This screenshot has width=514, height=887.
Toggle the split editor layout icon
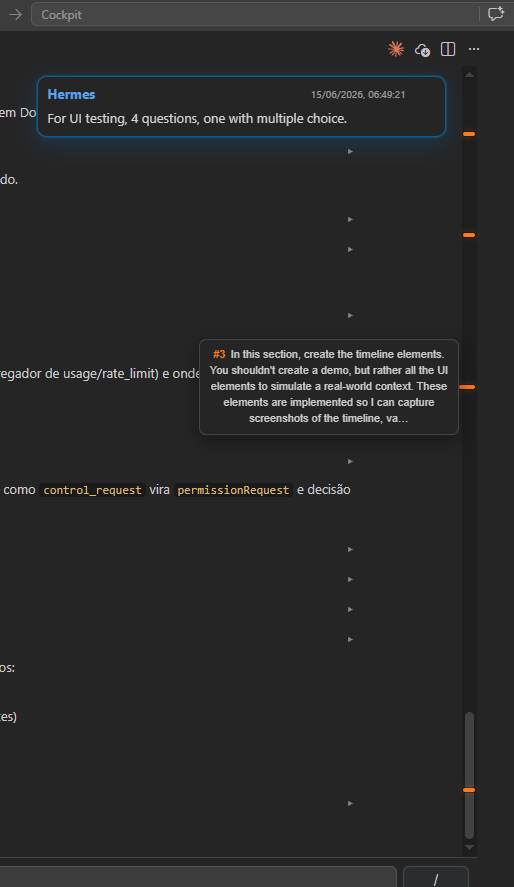point(448,49)
